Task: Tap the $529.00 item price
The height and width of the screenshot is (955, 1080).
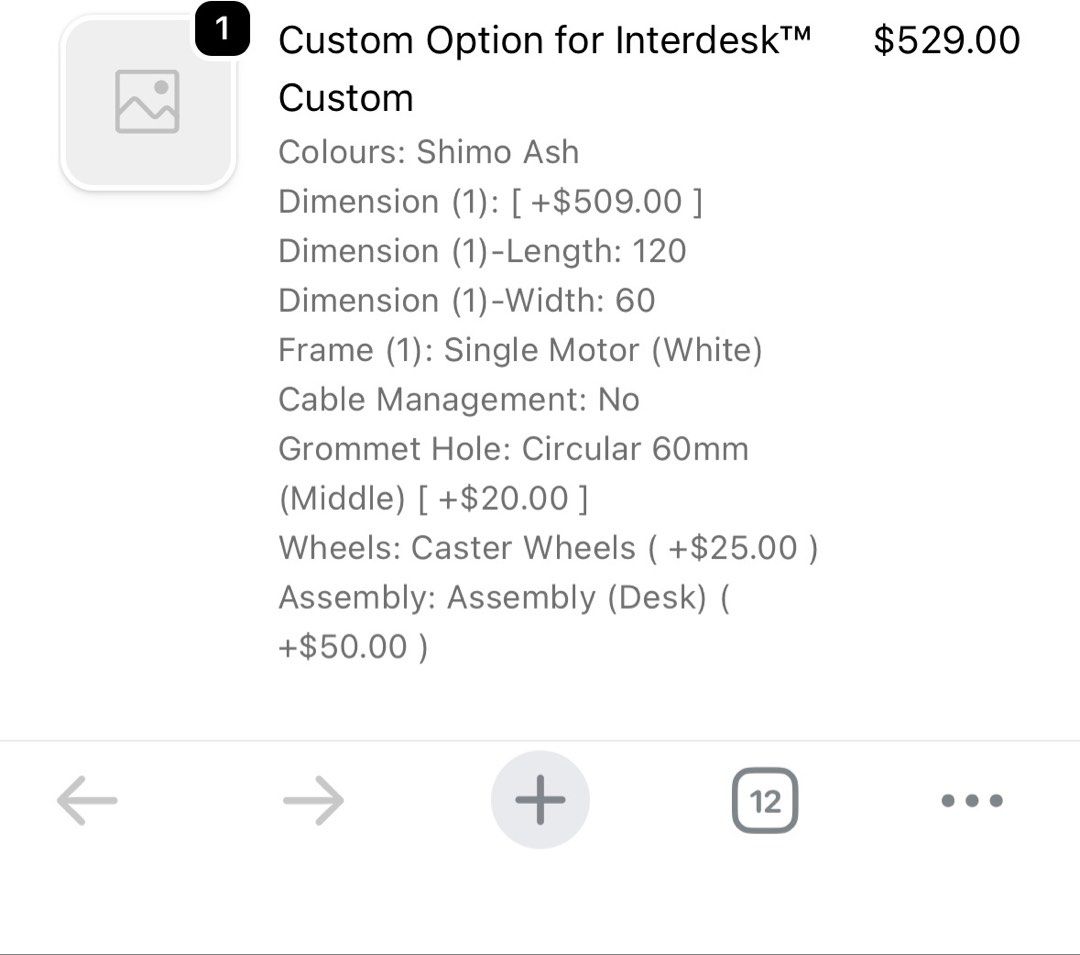Action: click(x=946, y=41)
